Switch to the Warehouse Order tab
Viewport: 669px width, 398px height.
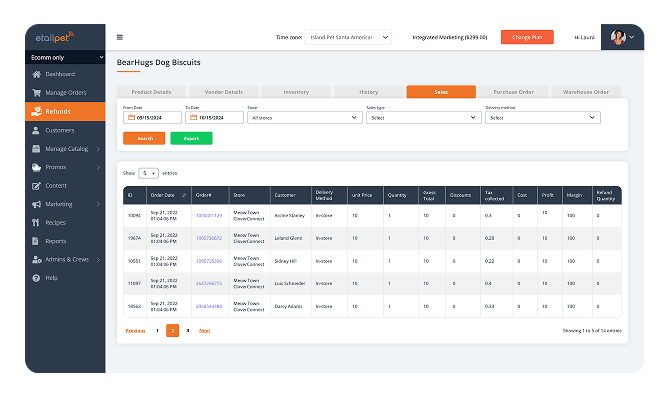[586, 92]
